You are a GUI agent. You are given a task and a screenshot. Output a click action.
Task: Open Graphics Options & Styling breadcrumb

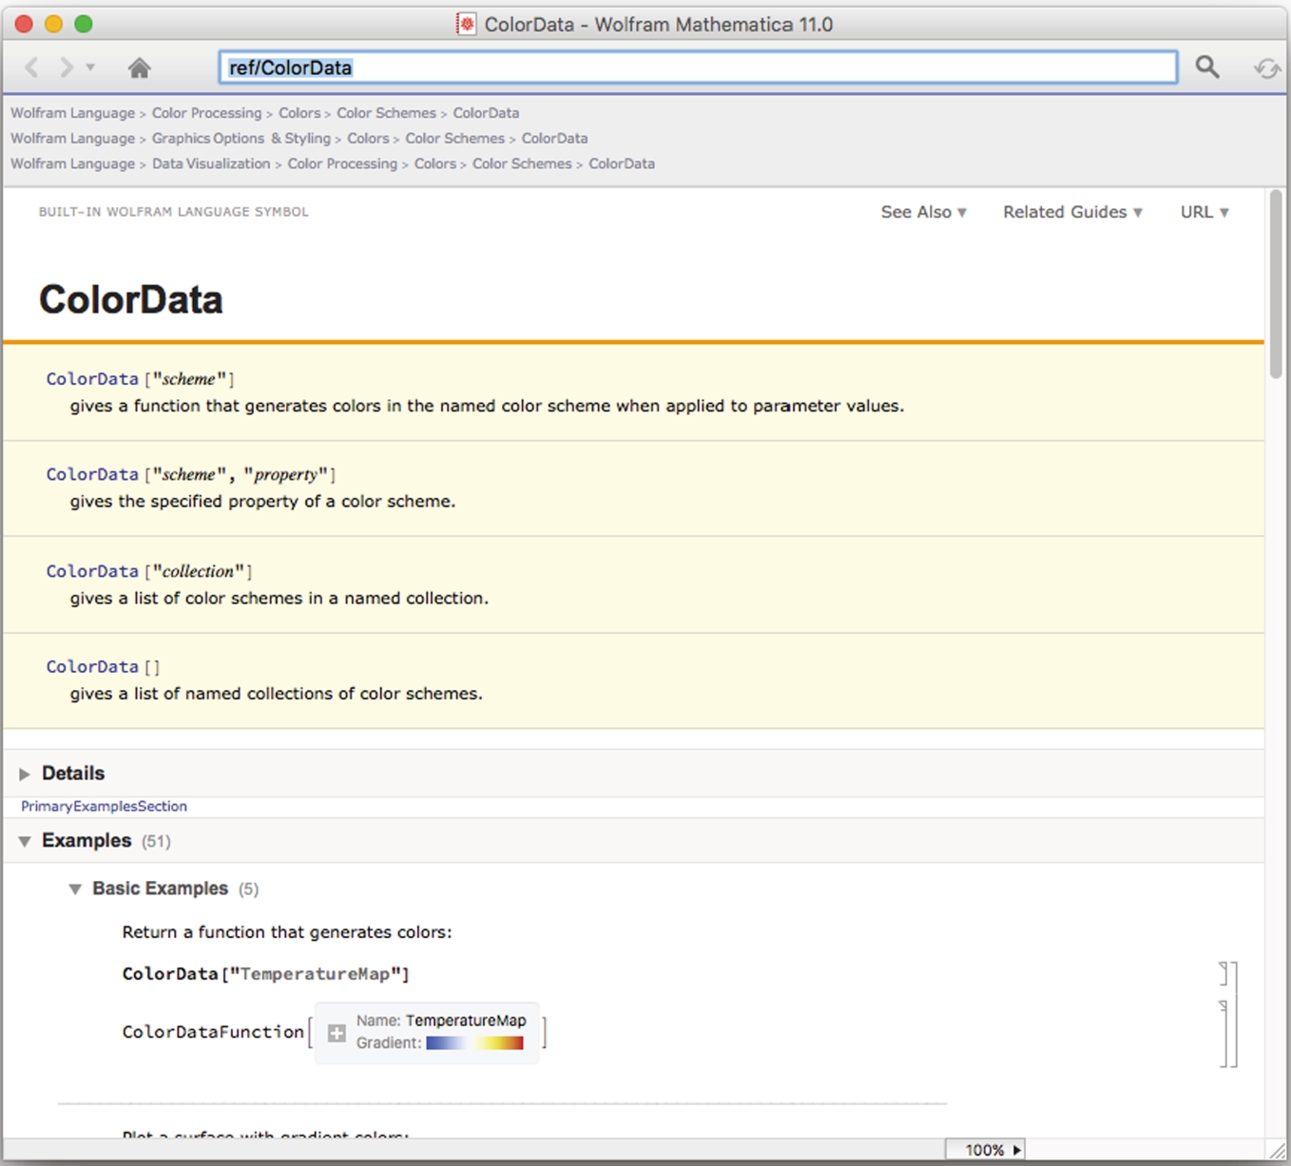[x=241, y=138]
